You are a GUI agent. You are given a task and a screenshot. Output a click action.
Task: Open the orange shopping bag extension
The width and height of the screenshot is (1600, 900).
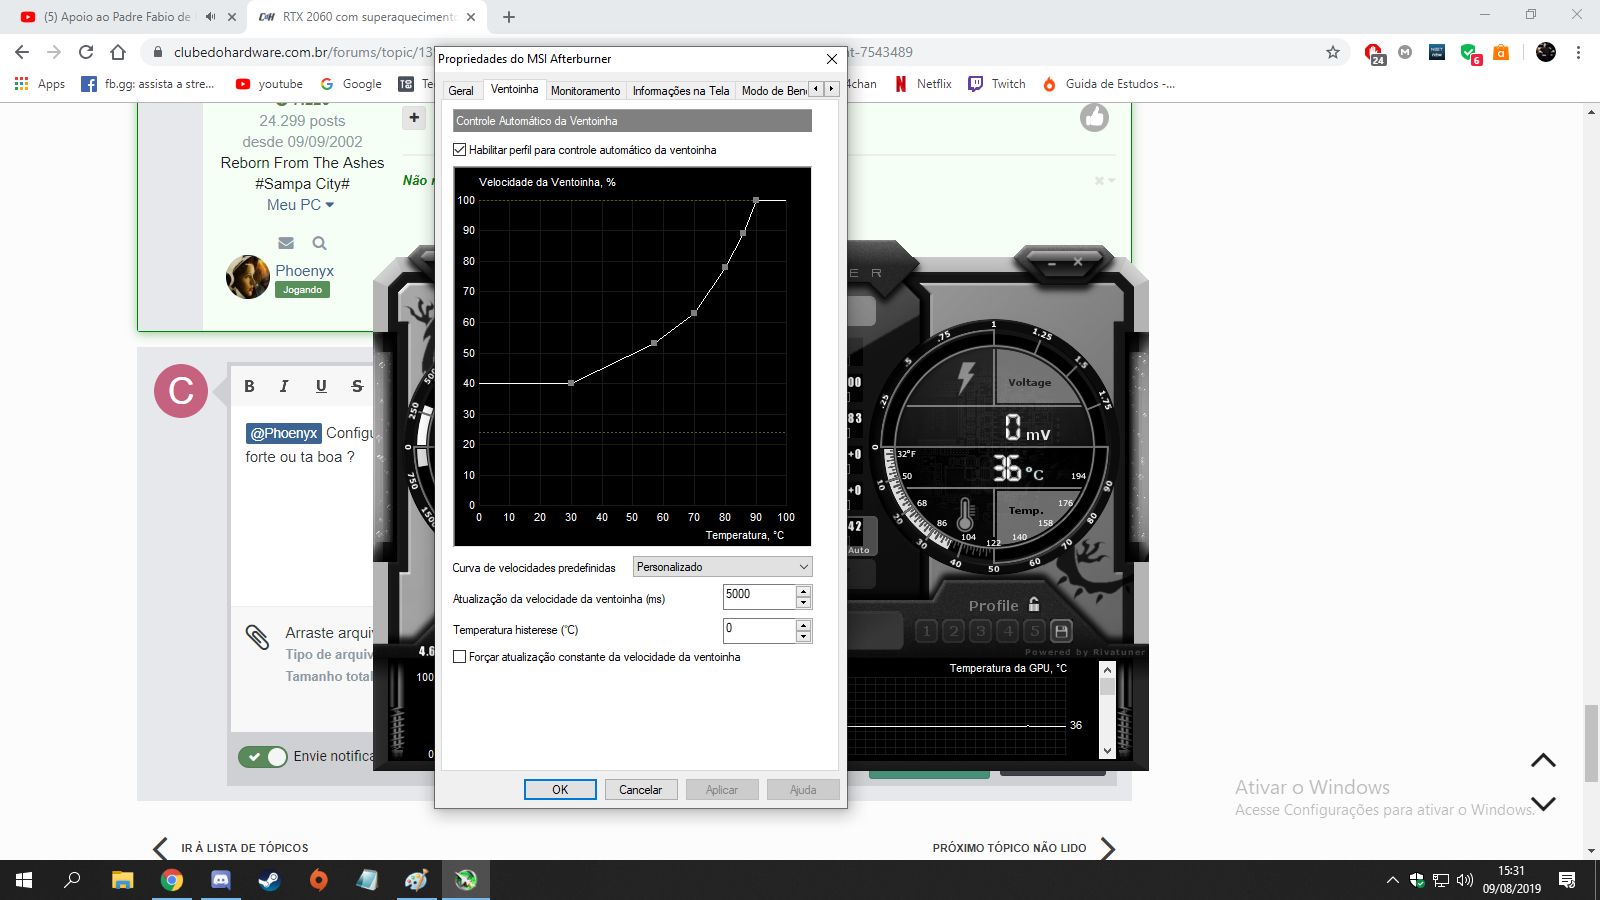coord(1501,52)
